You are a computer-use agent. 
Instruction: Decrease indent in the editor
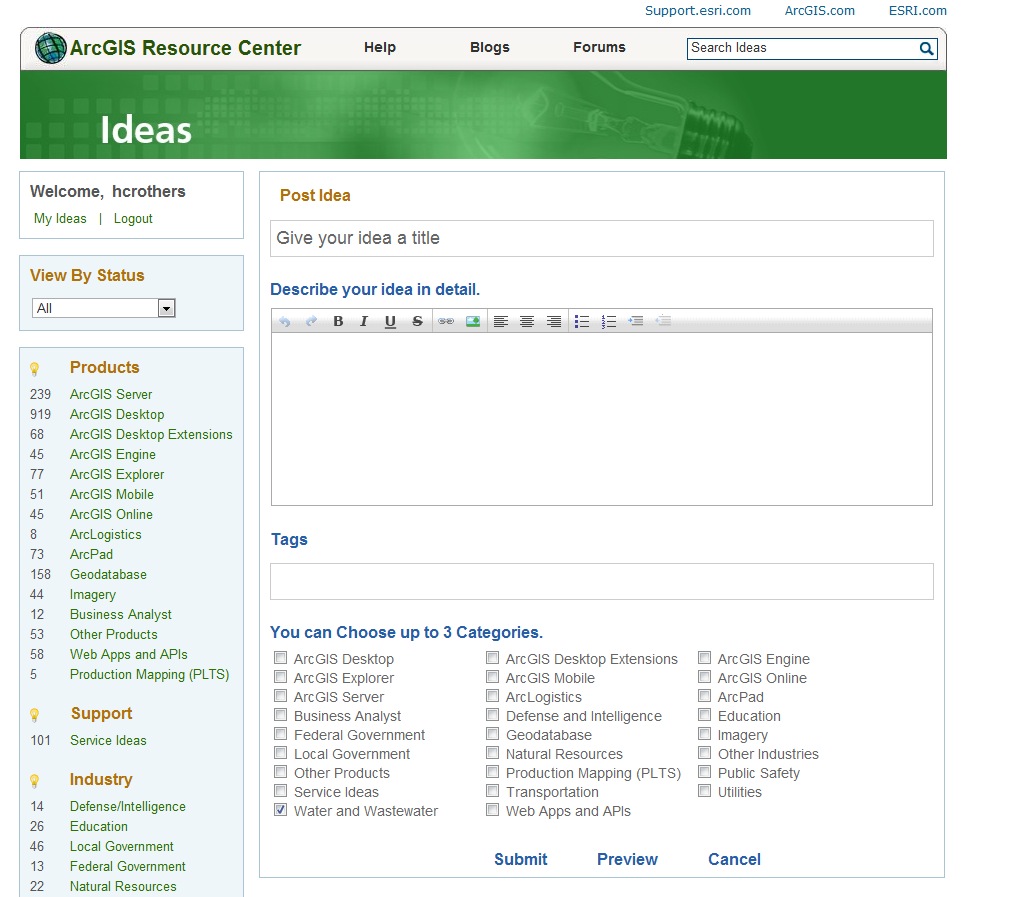click(663, 321)
